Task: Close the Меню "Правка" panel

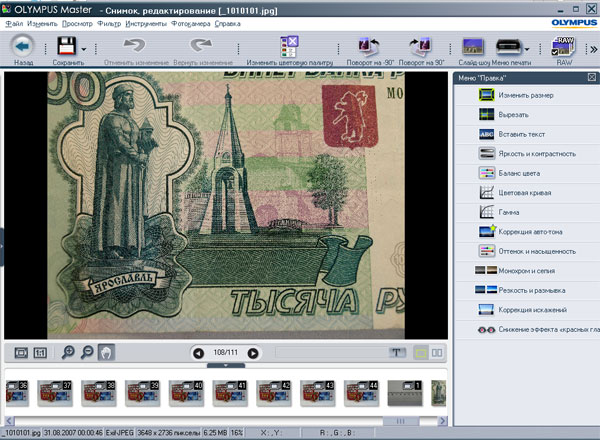Action: click(x=592, y=78)
